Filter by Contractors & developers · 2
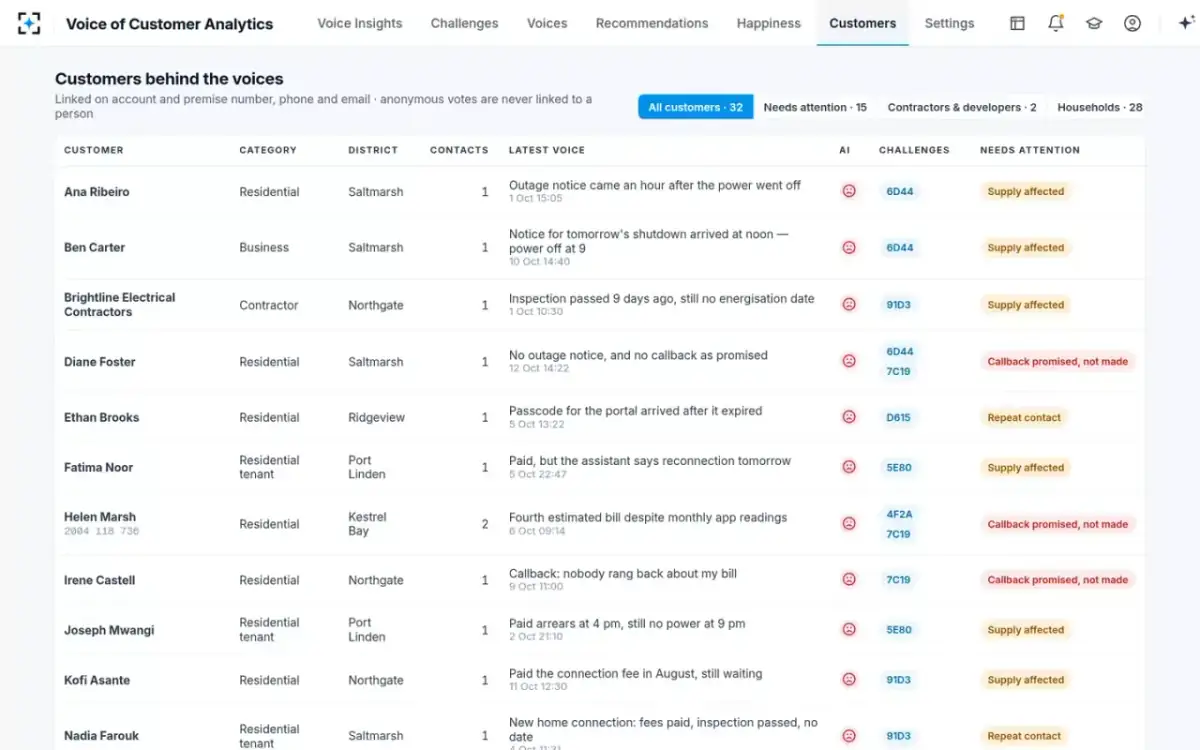 (962, 107)
